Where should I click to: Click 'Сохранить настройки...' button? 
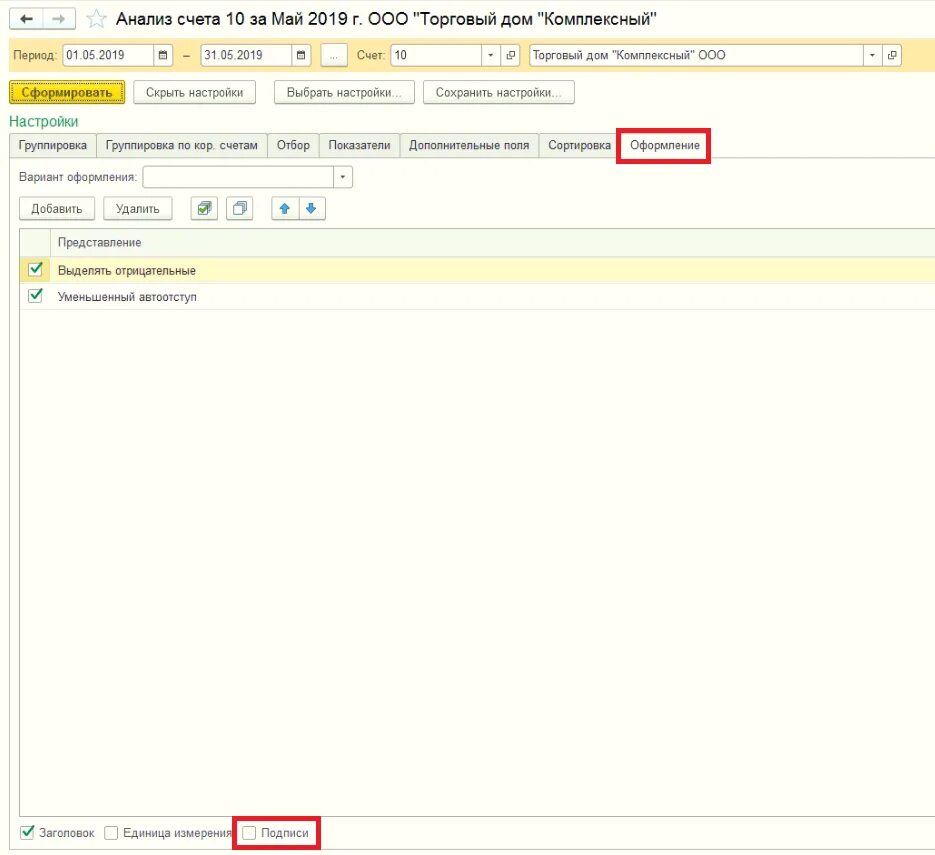click(x=499, y=92)
